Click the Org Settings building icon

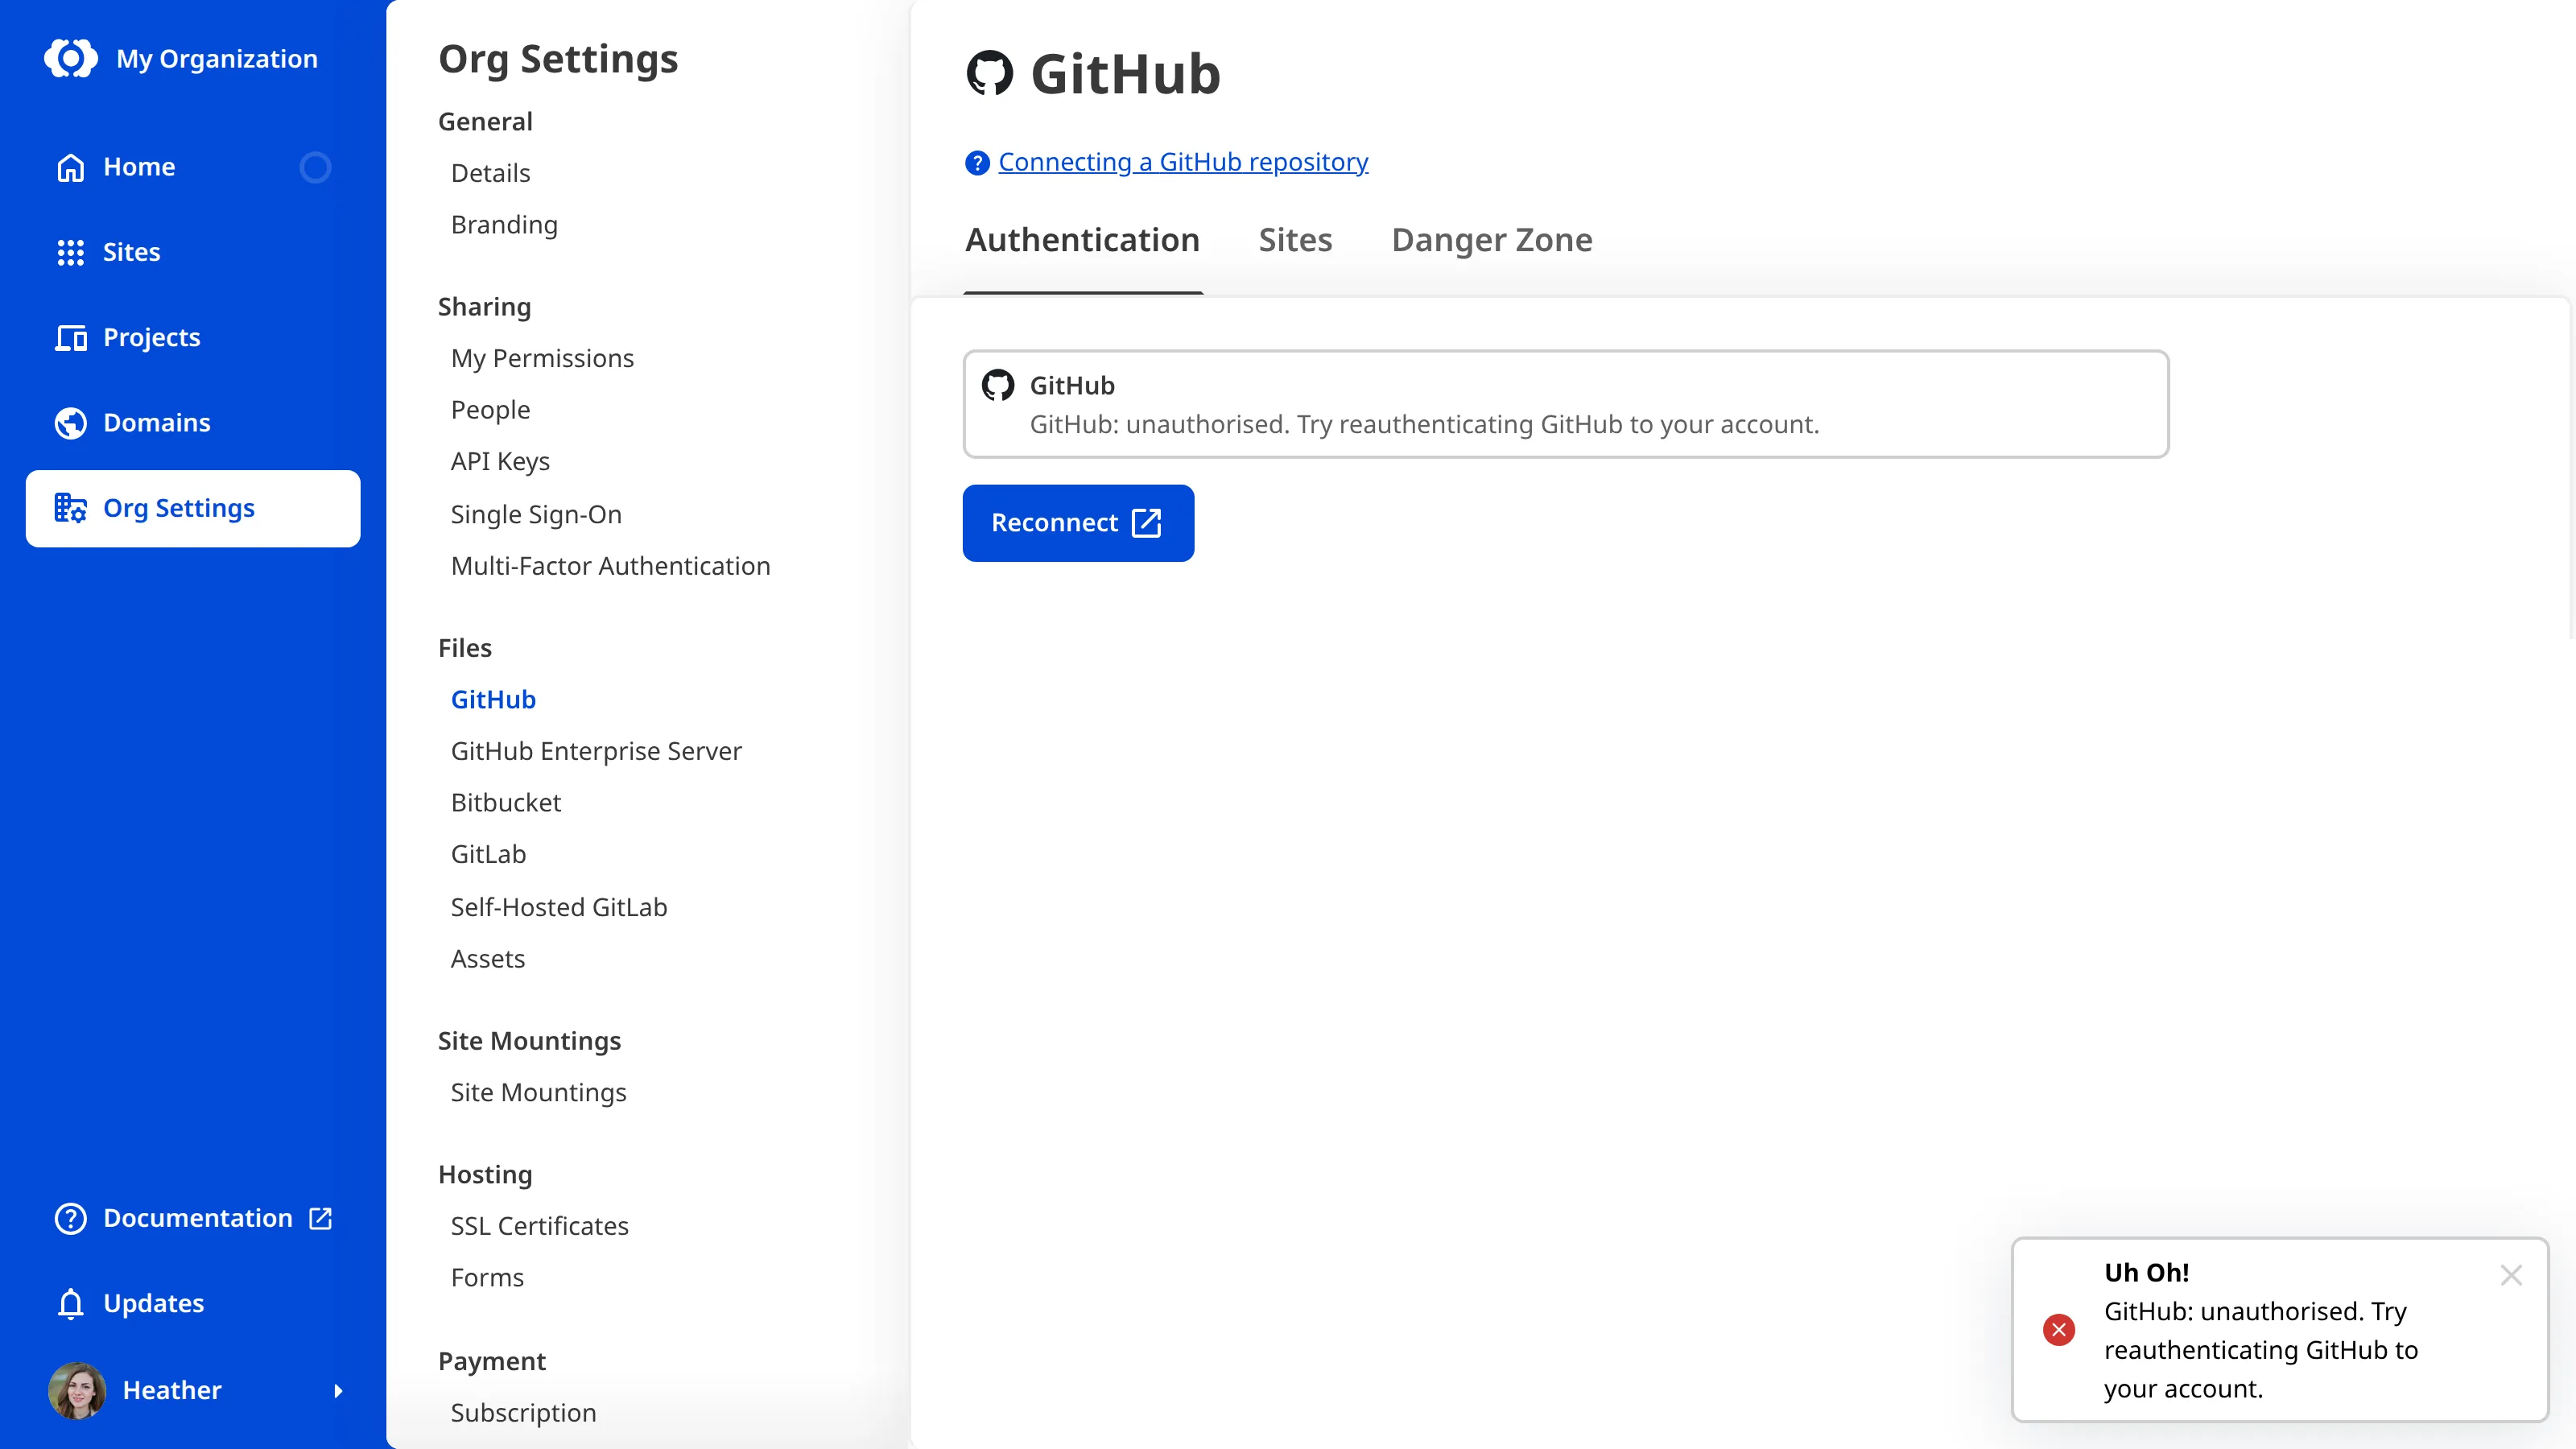pos(70,508)
